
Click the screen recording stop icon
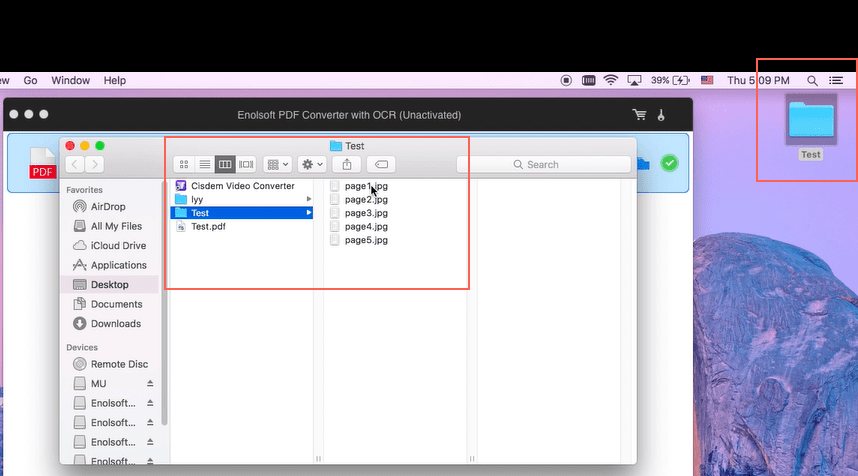pyautogui.click(x=566, y=80)
